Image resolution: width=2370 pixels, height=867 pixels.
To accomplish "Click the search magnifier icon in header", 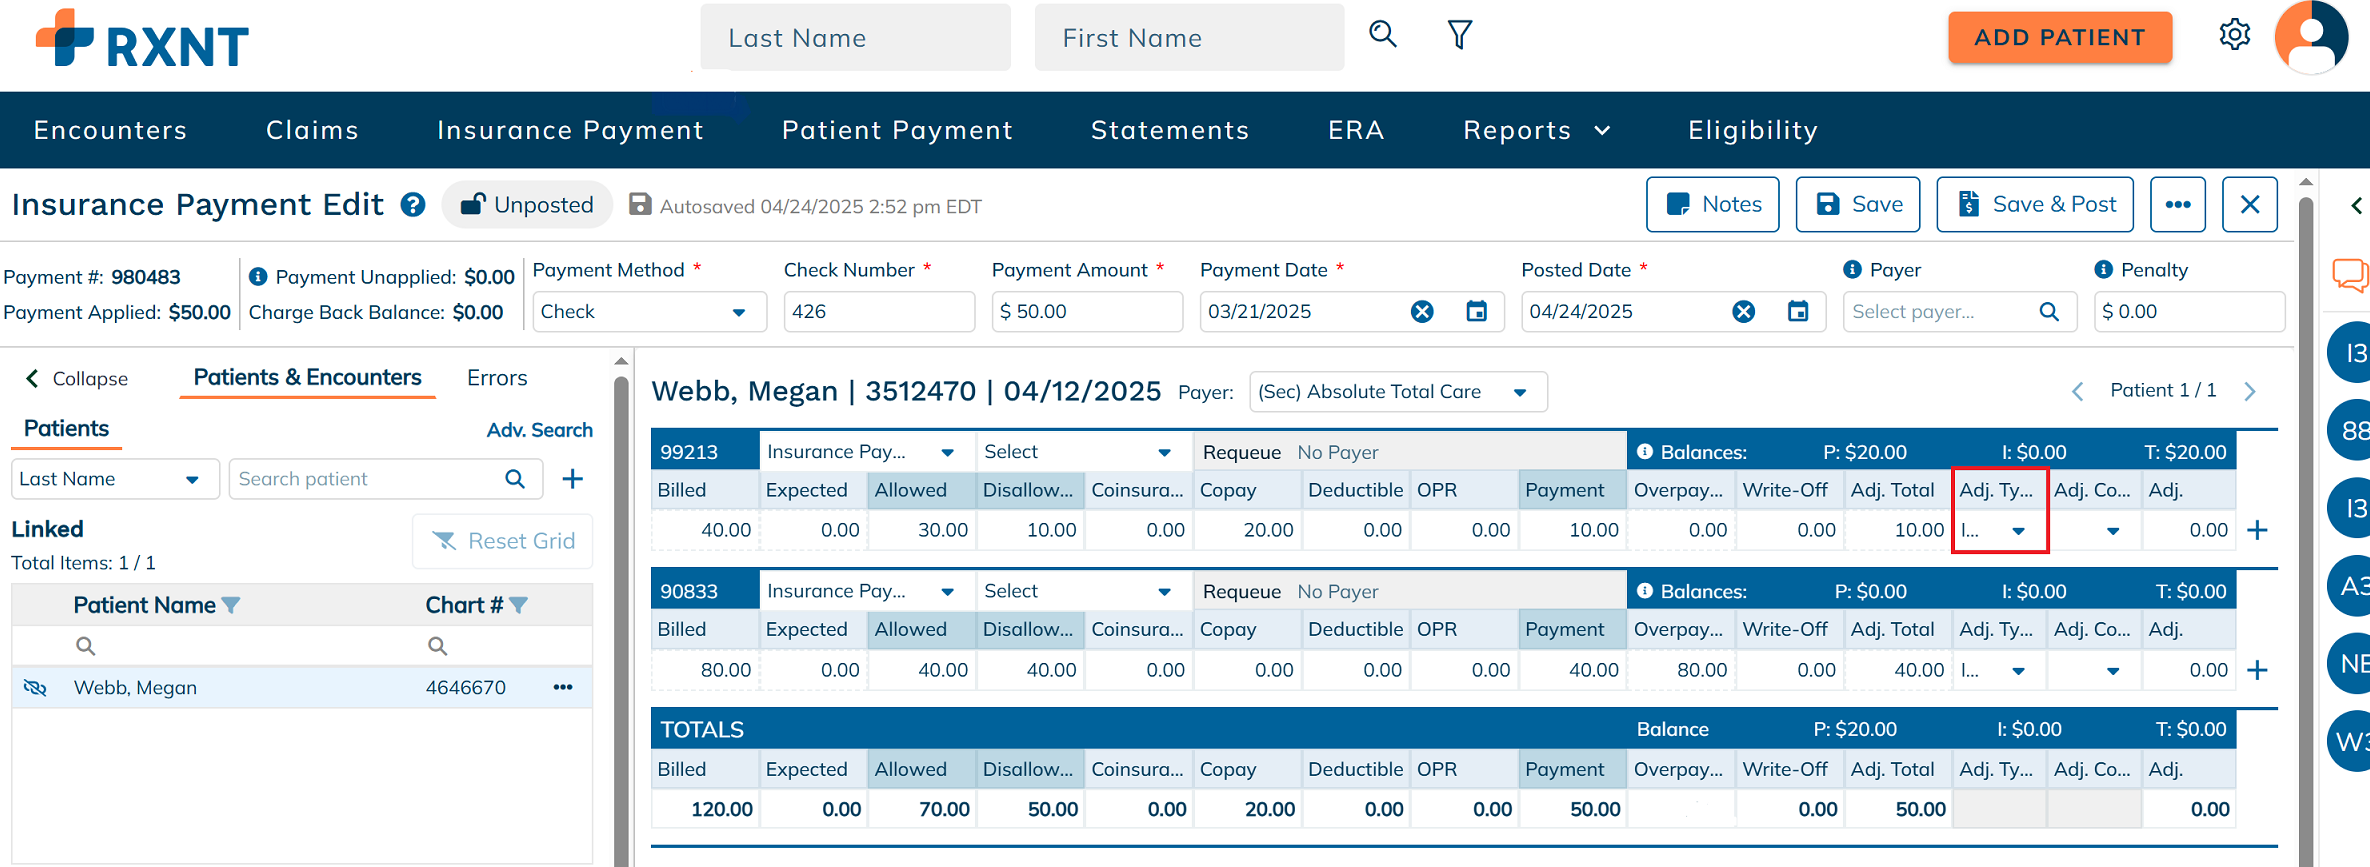I will [x=1382, y=35].
